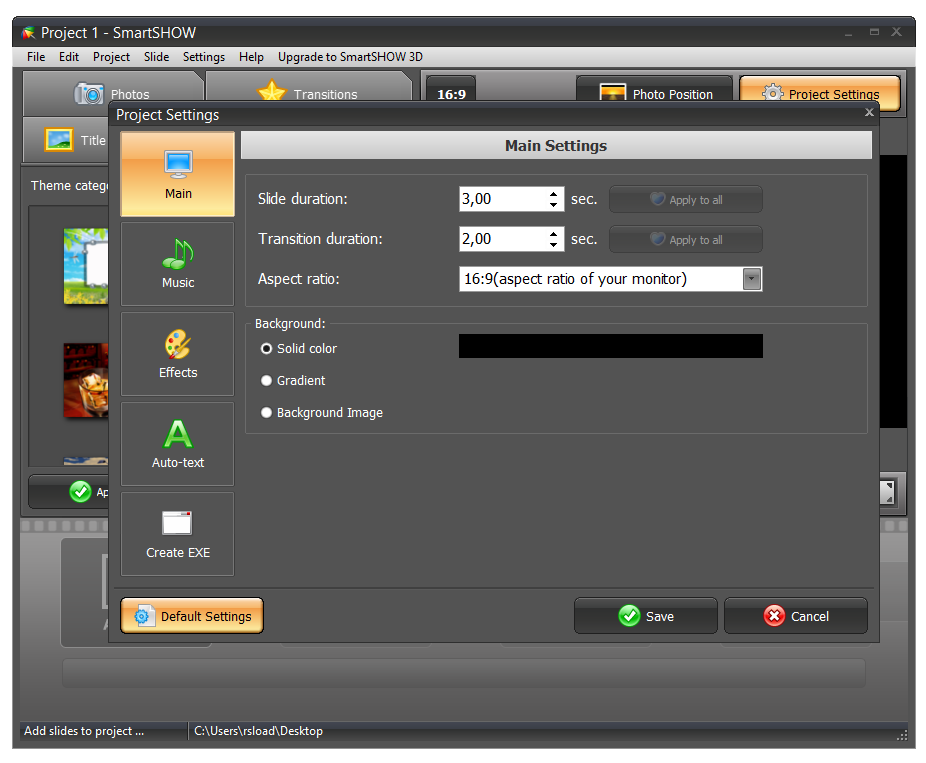Click the Photo Position picture icon

[x=612, y=93]
